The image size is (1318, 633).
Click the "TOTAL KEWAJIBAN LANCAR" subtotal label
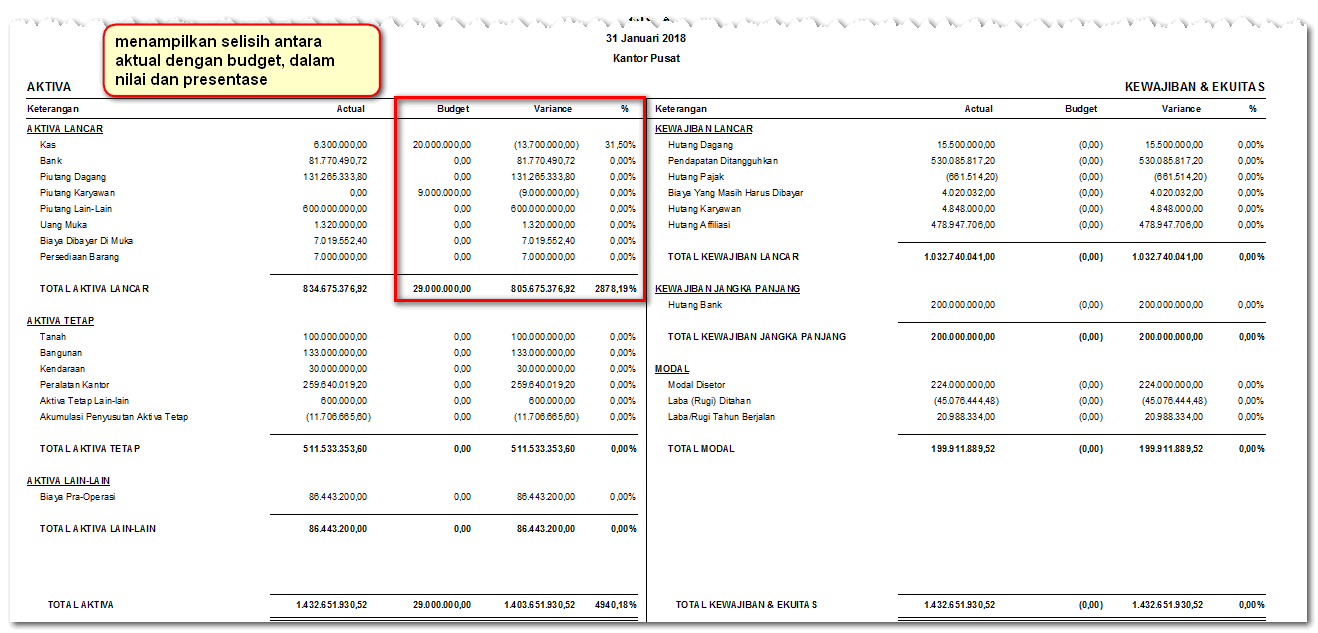point(734,257)
